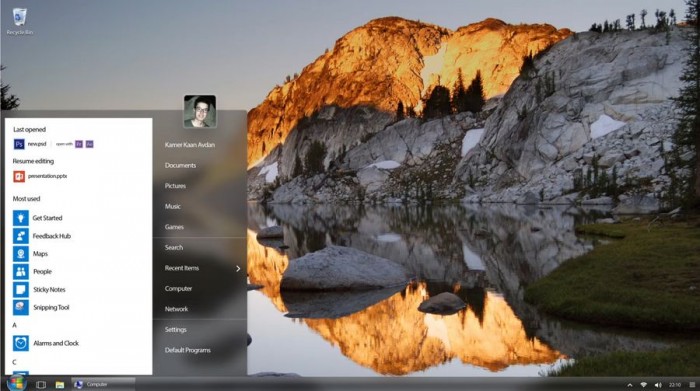Expand the Recent Items submenu arrow

(238, 268)
